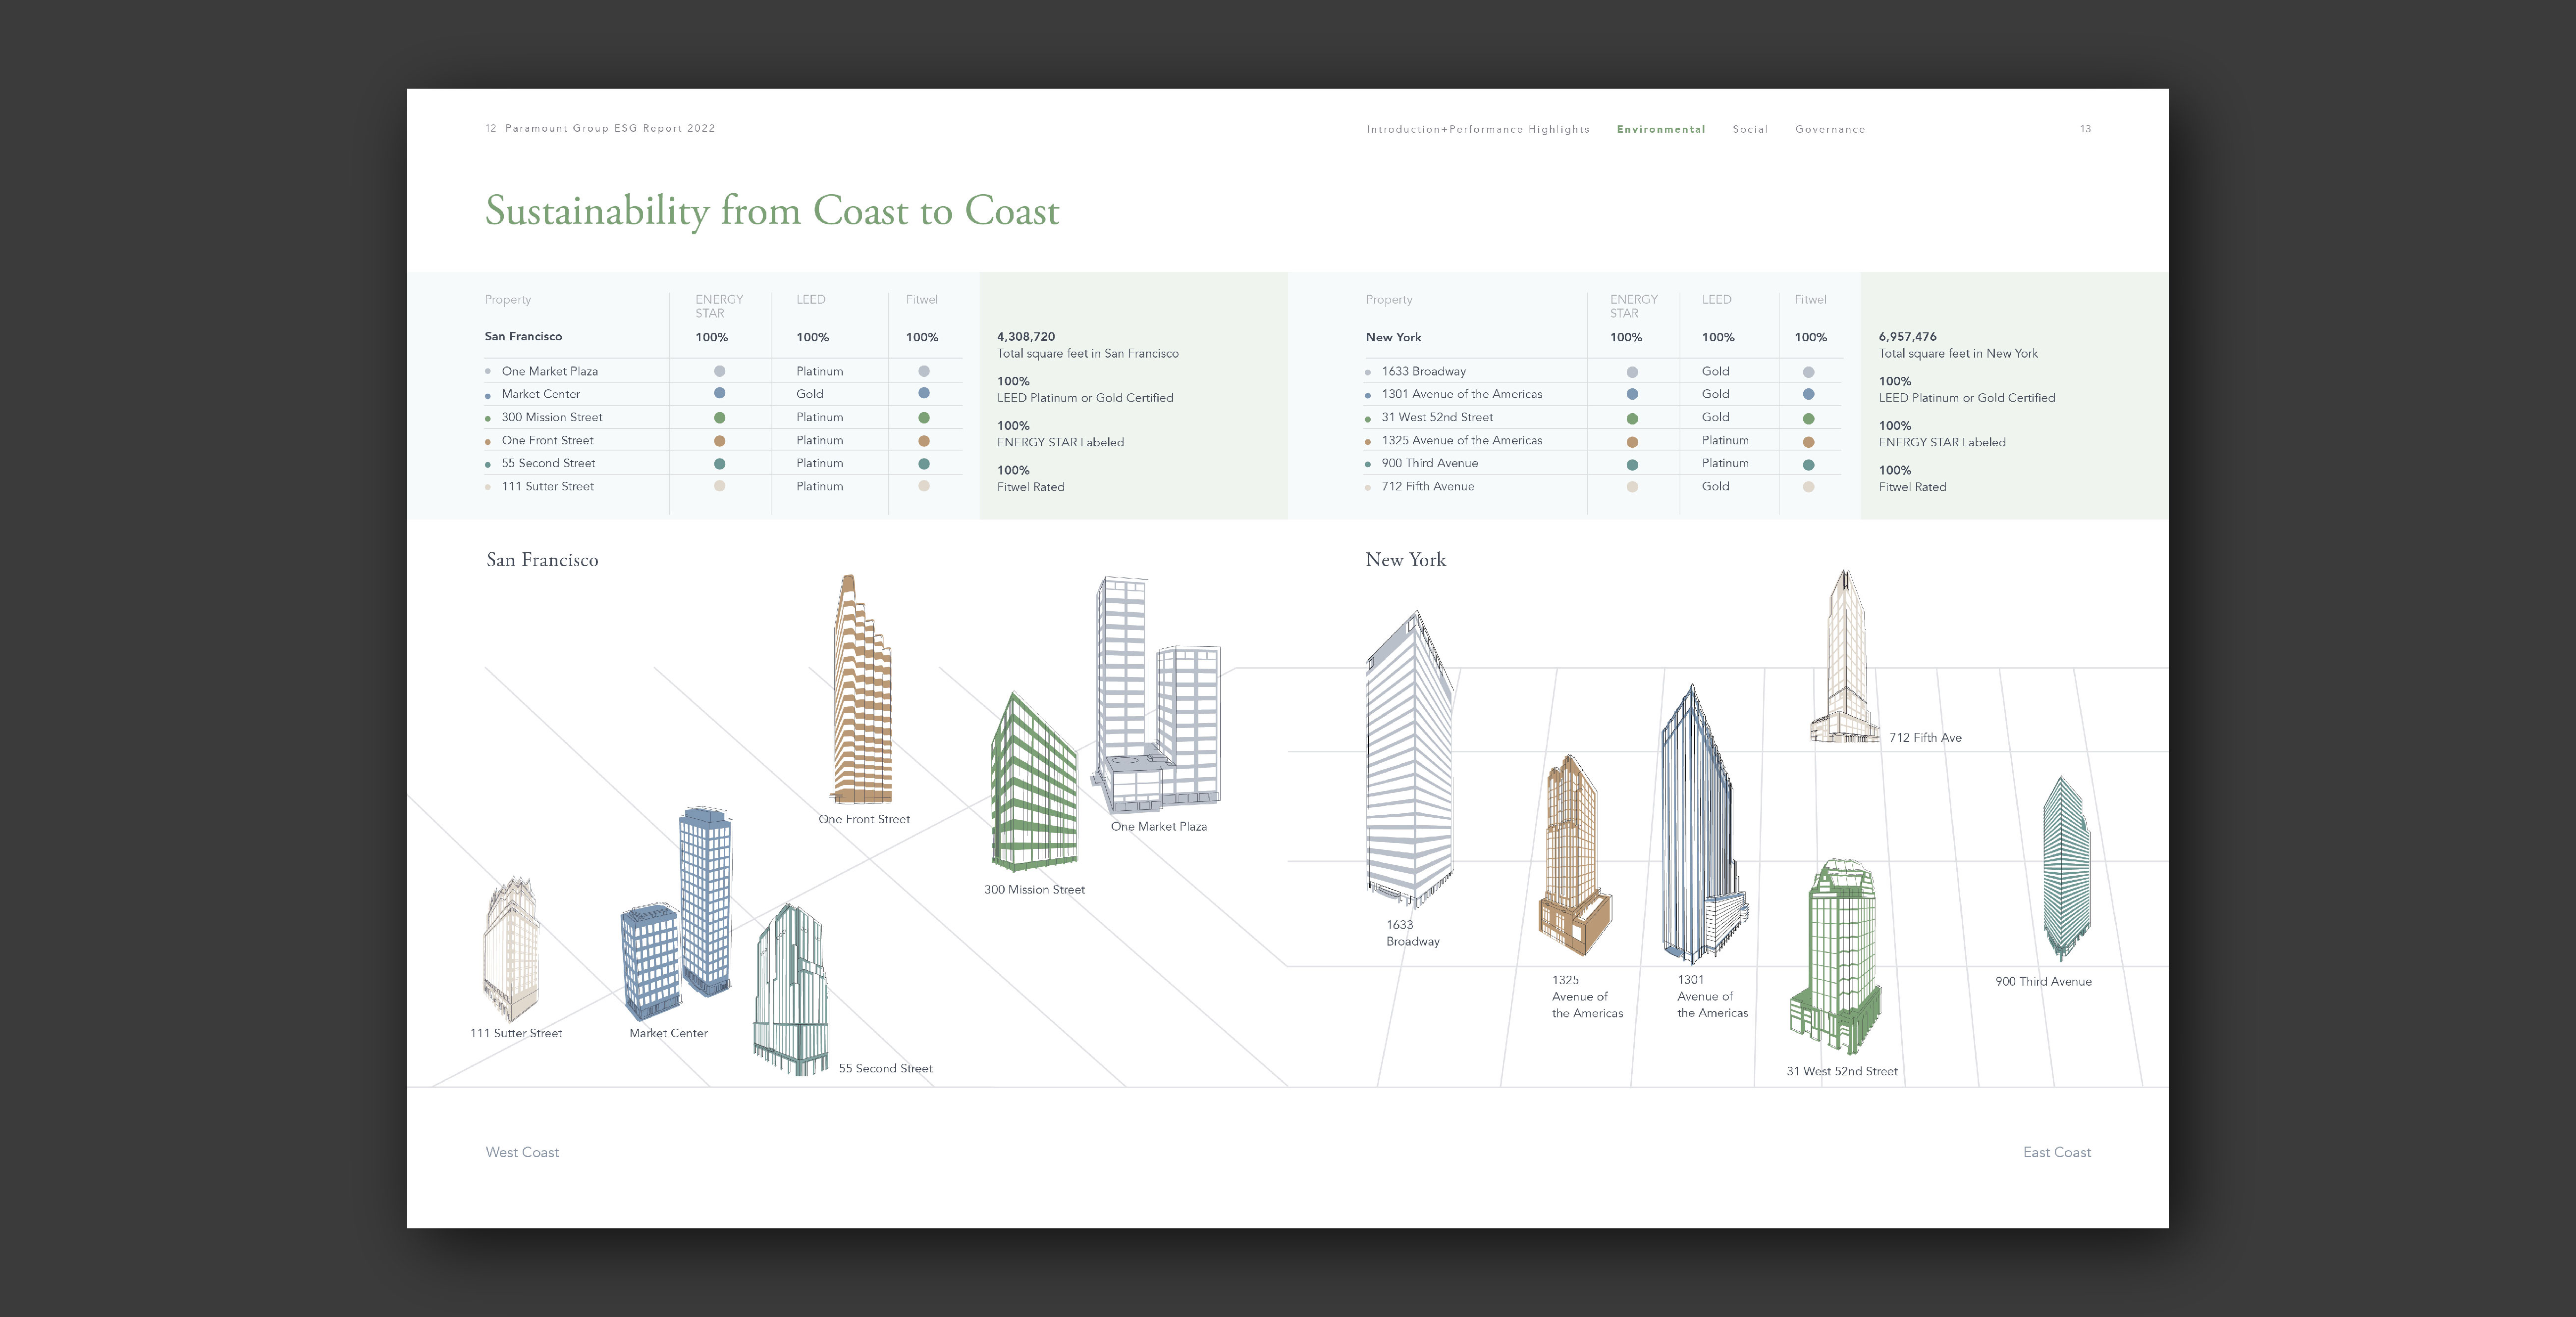Open the Social section tab
The height and width of the screenshot is (1317, 2576).
(1750, 129)
